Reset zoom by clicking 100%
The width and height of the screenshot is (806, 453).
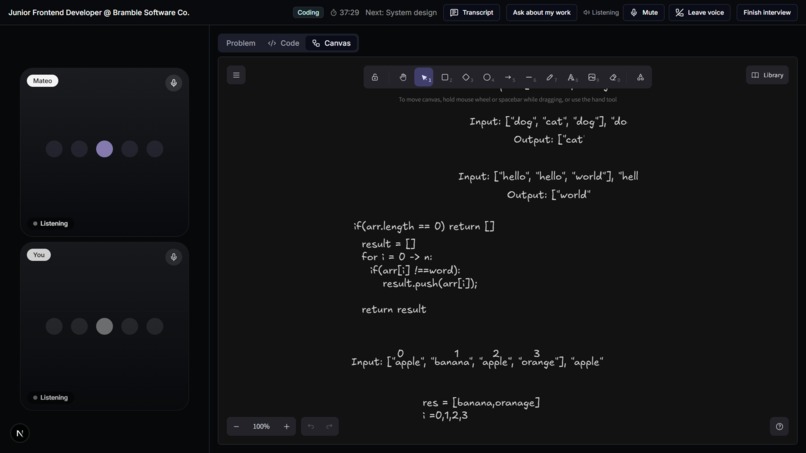coord(261,426)
